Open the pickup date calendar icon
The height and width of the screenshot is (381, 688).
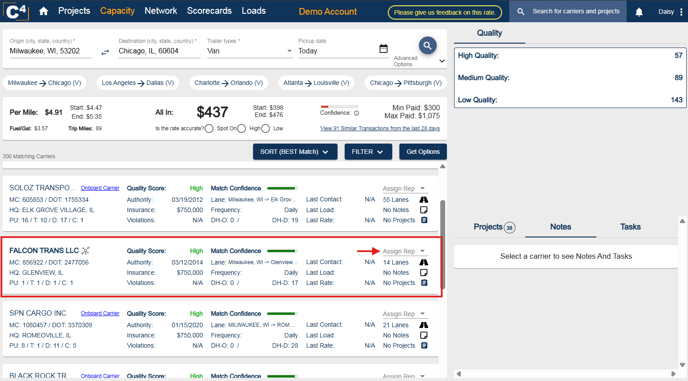383,49
